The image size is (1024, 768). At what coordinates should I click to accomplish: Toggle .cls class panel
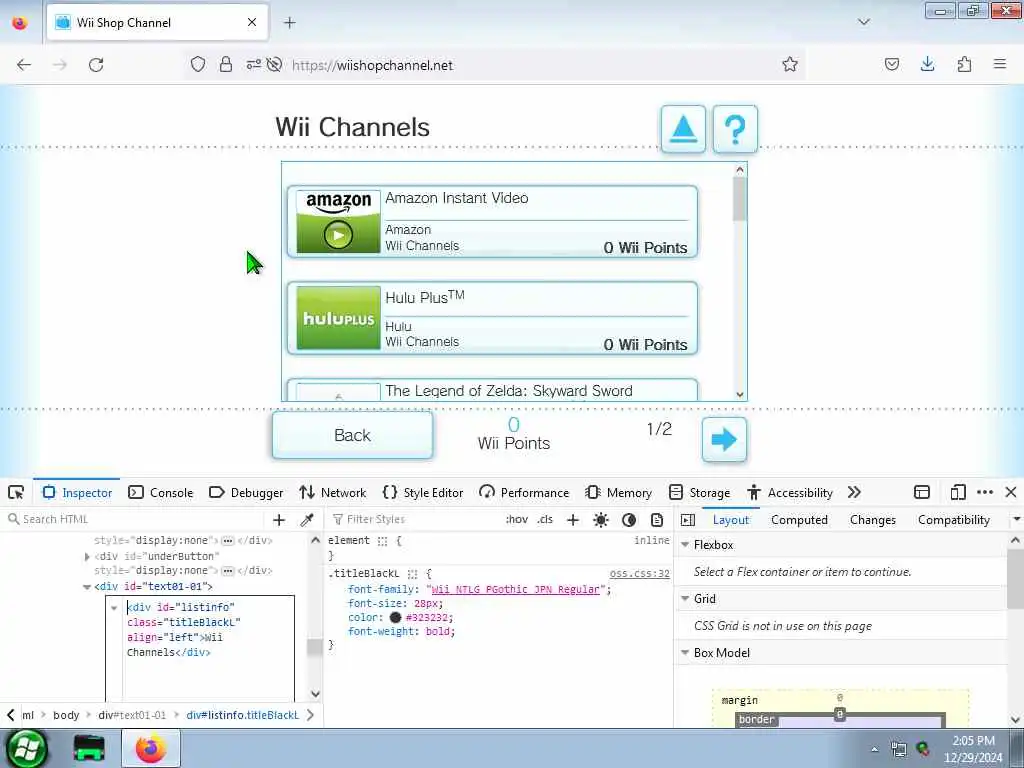[x=545, y=519]
